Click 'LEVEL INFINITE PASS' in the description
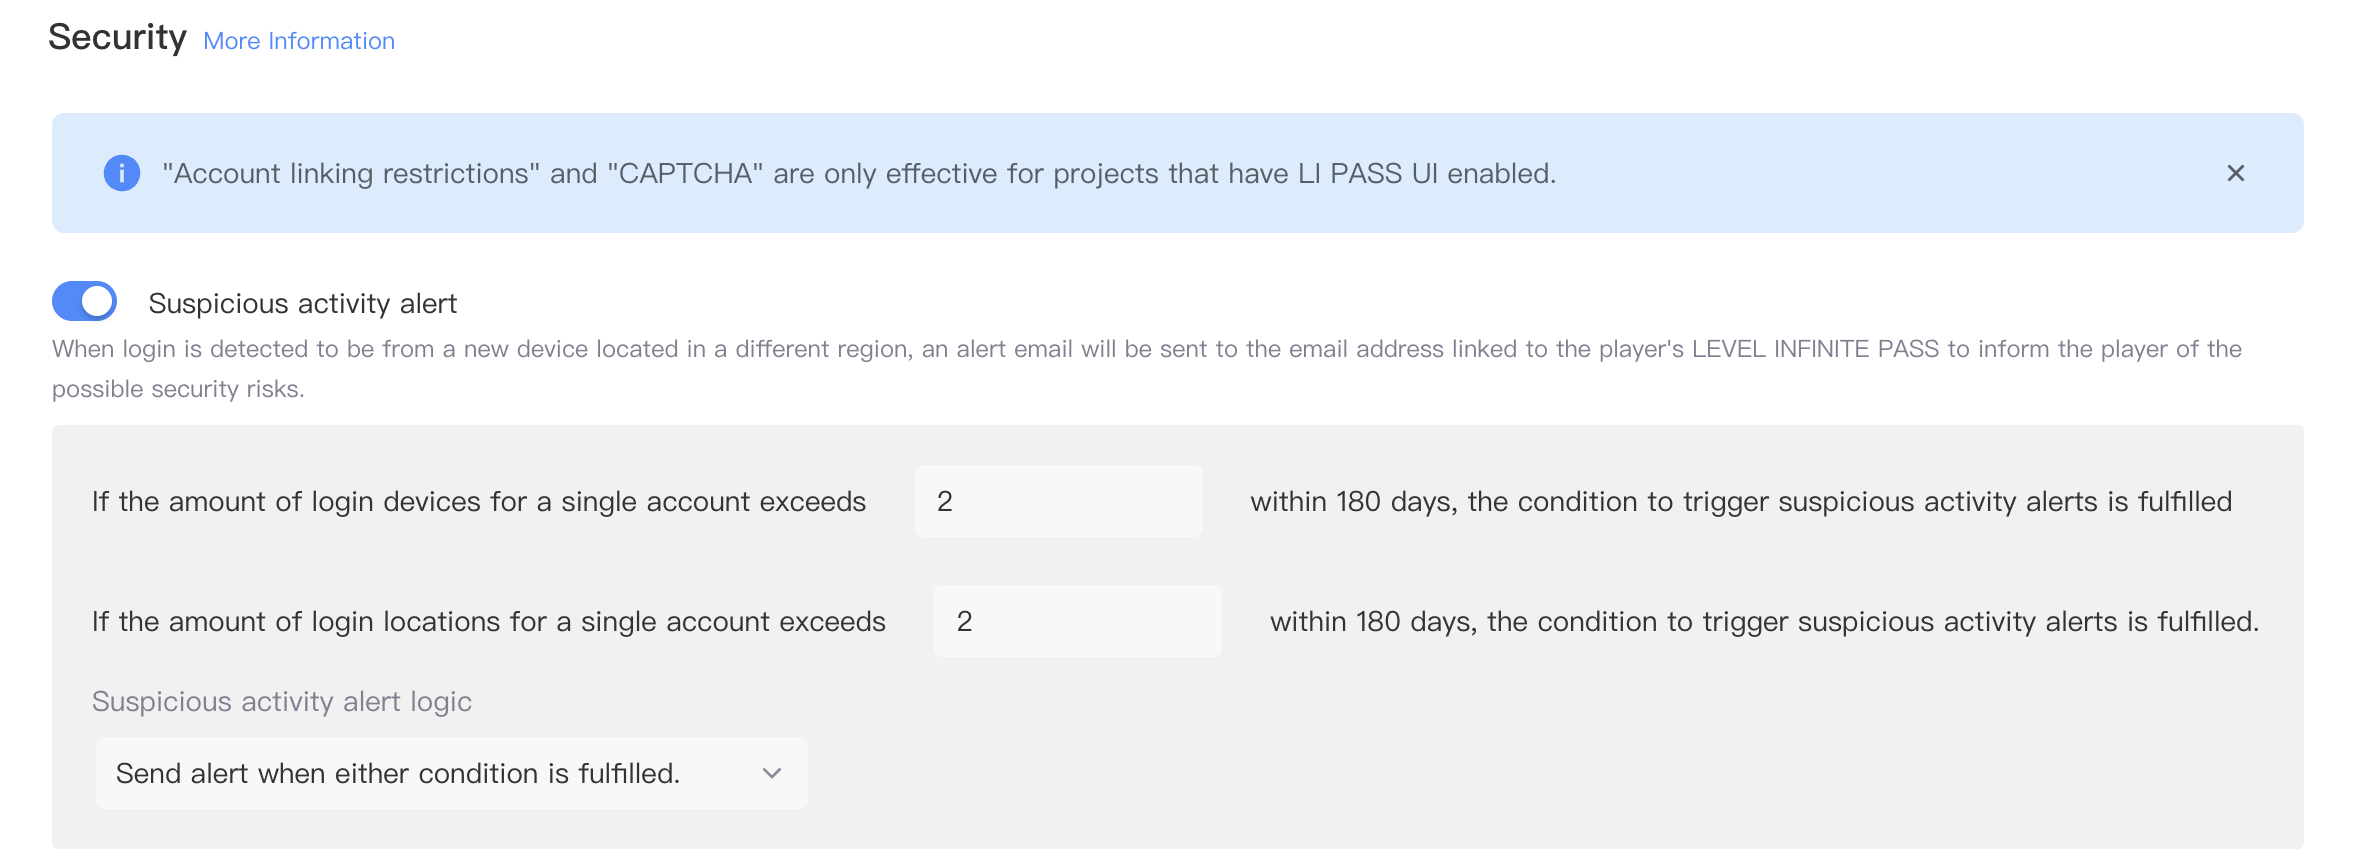This screenshot has height=864, width=2354. coord(1815,349)
